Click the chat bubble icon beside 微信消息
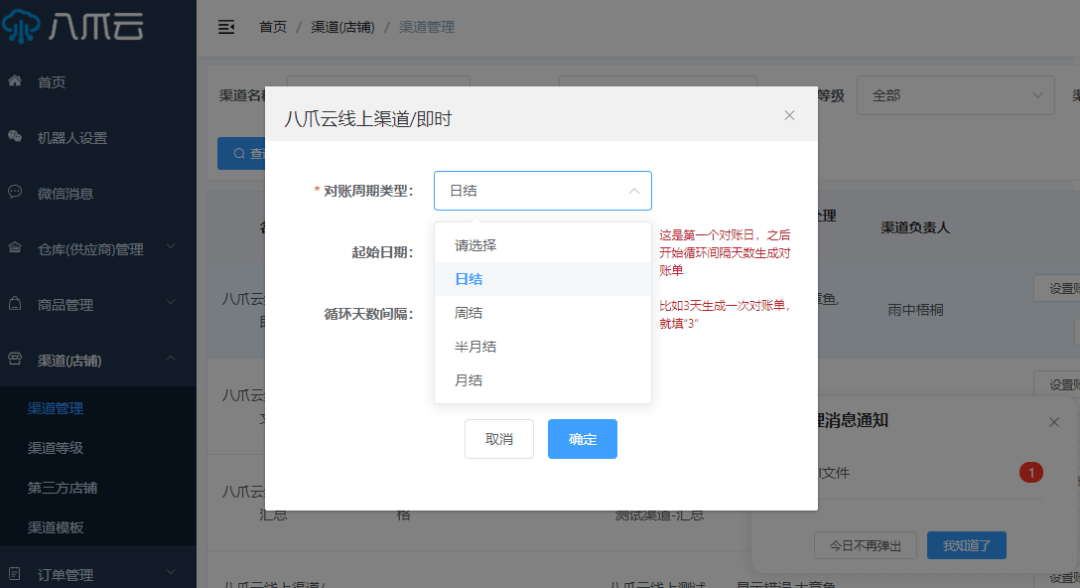The width and height of the screenshot is (1080, 588). pos(14,192)
